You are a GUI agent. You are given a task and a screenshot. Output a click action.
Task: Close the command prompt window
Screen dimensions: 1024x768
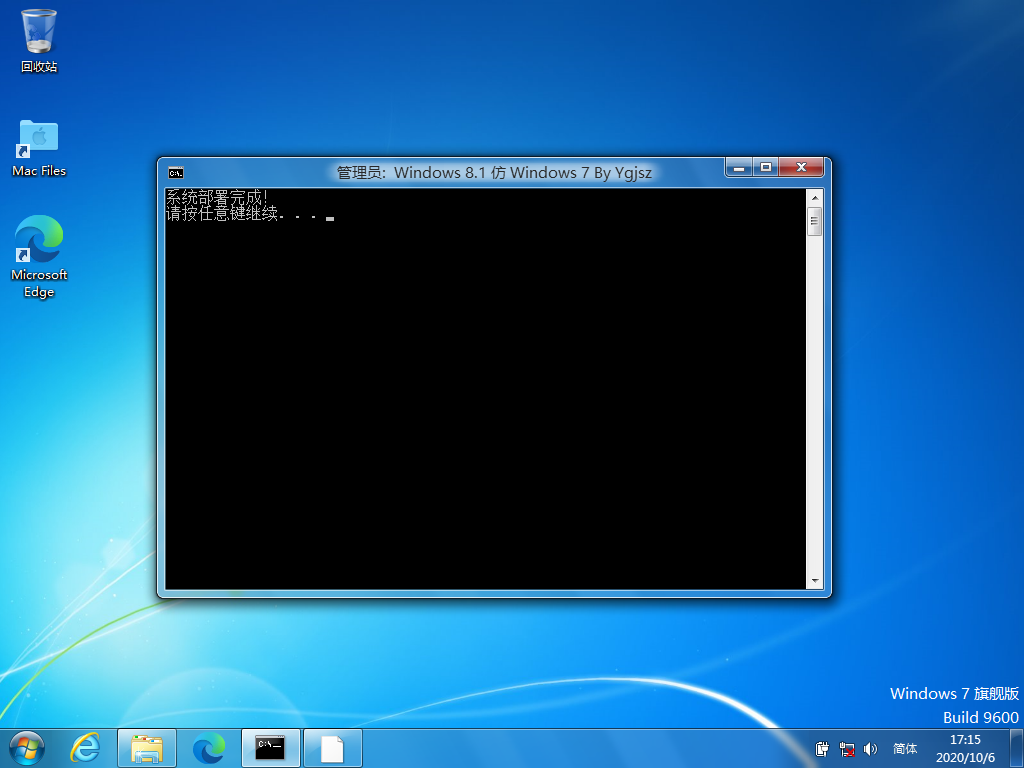tap(801, 168)
